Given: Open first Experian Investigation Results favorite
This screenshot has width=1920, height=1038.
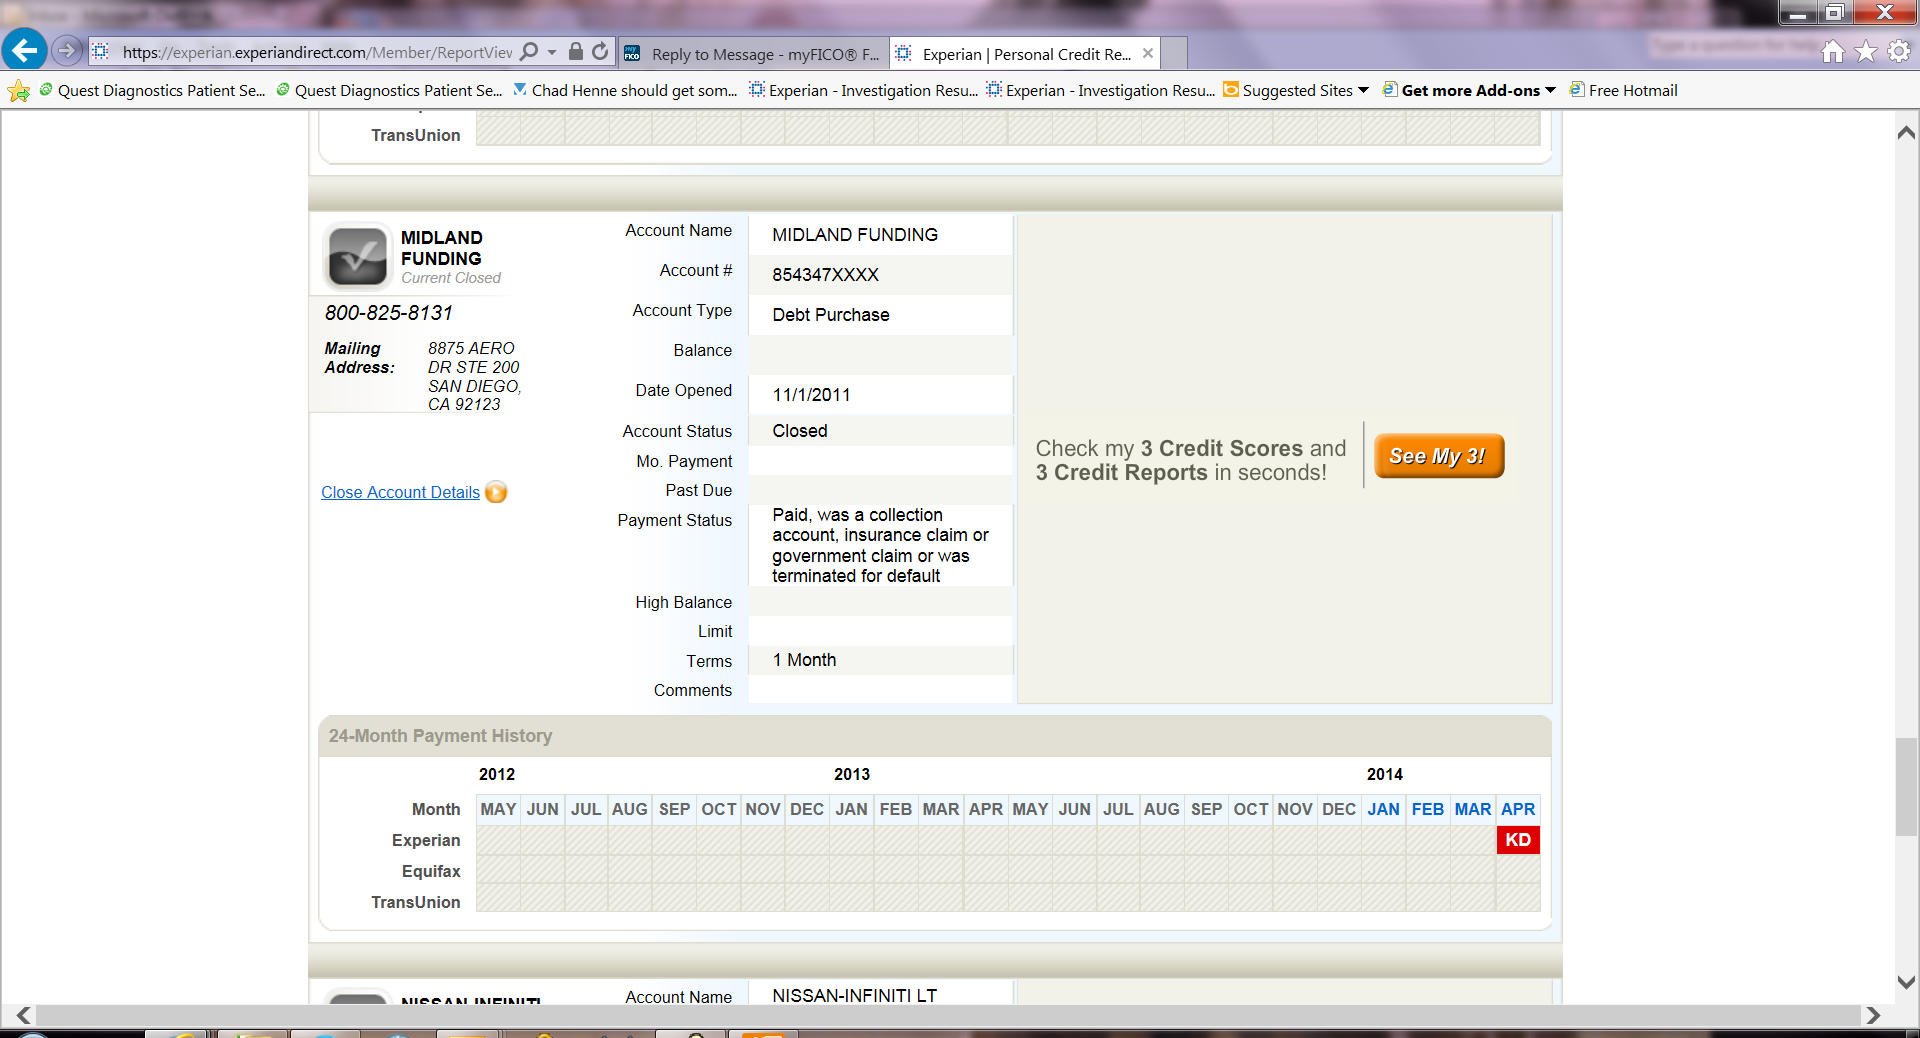Looking at the screenshot, I should (x=864, y=90).
